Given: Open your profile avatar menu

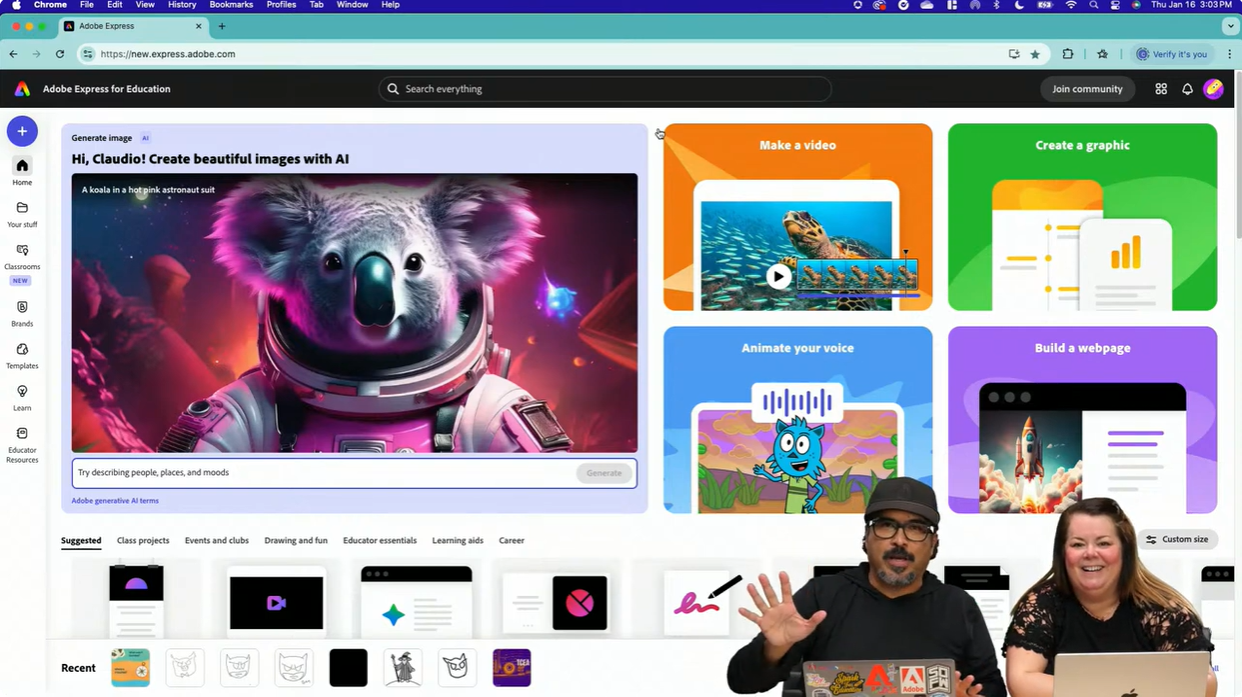Looking at the screenshot, I should pyautogui.click(x=1213, y=89).
